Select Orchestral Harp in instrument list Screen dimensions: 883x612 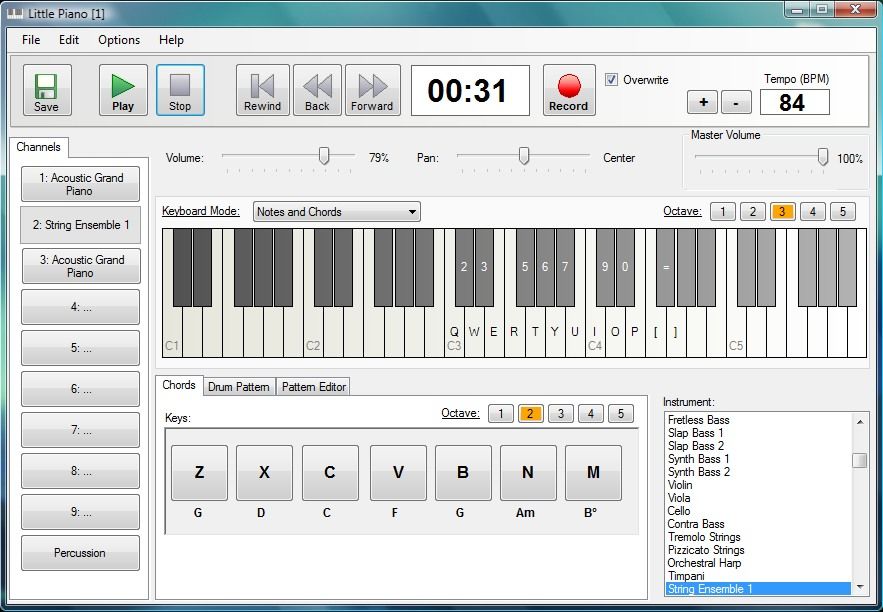click(705, 563)
